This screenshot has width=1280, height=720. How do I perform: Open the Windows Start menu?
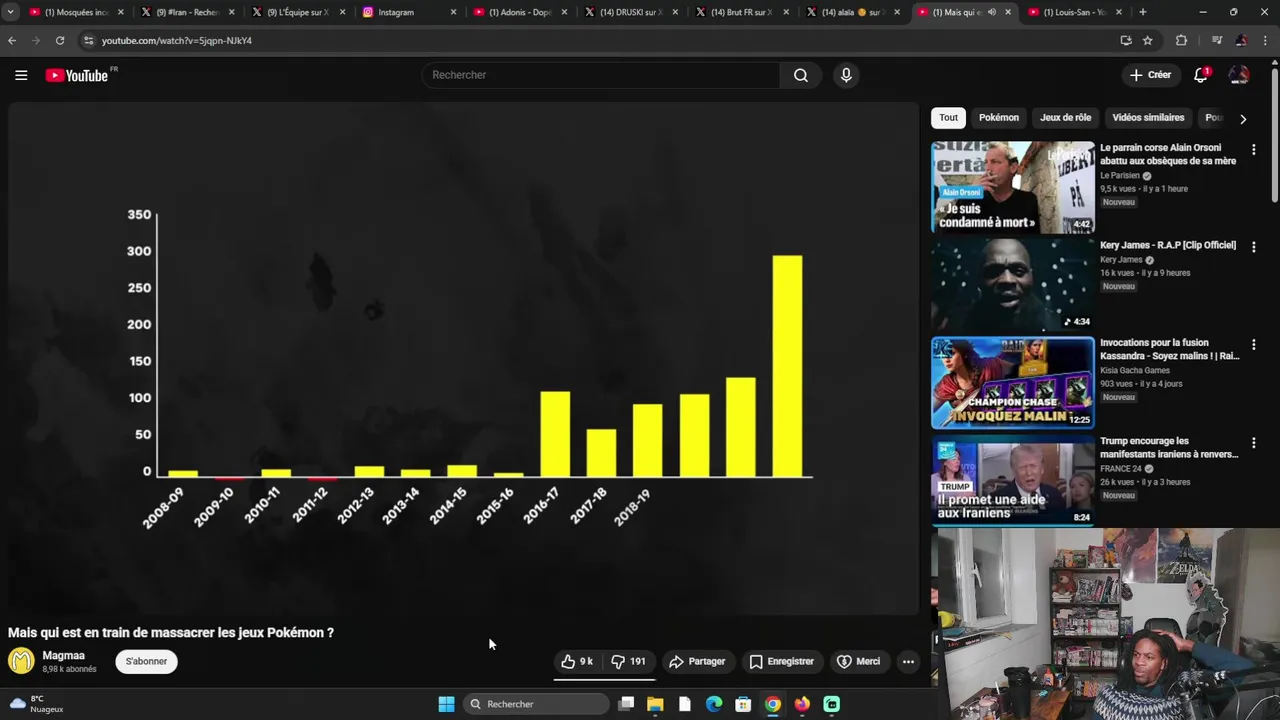click(x=446, y=704)
